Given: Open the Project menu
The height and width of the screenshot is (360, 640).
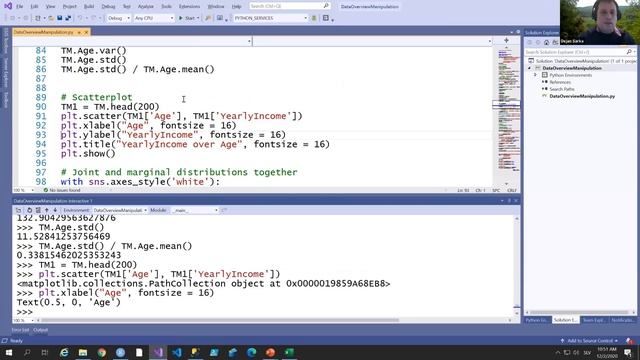Looking at the screenshot, I should (69, 7).
